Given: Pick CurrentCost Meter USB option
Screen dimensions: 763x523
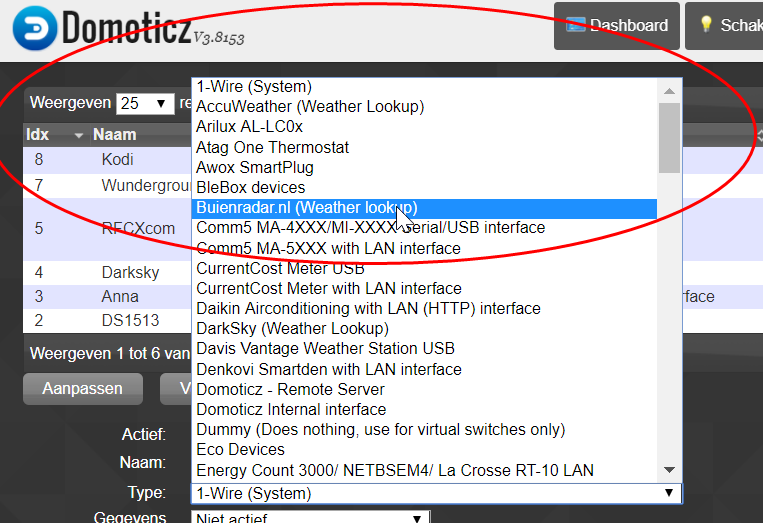Looking at the screenshot, I should point(424,269).
